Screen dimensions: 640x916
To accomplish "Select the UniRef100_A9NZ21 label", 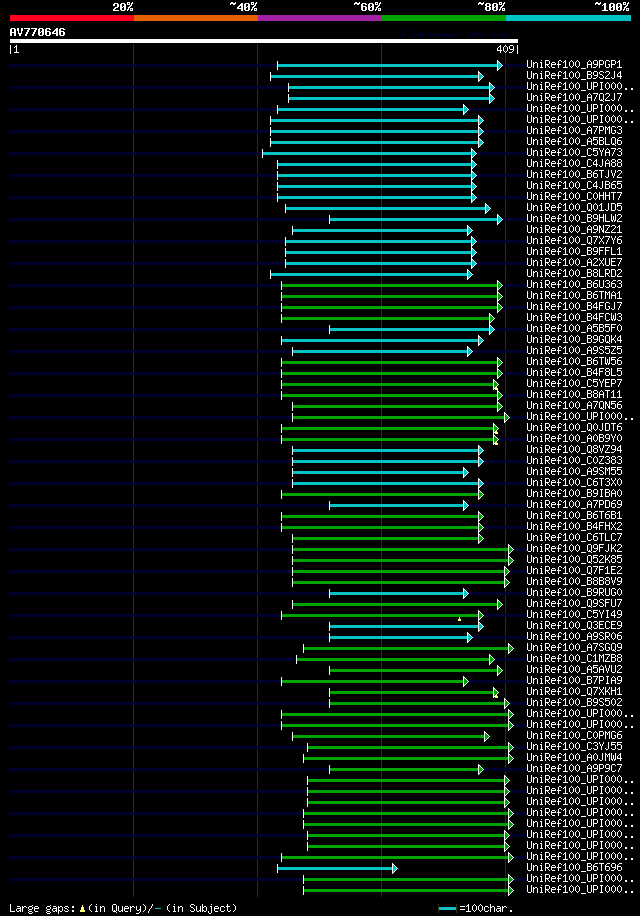I will (x=574, y=230).
